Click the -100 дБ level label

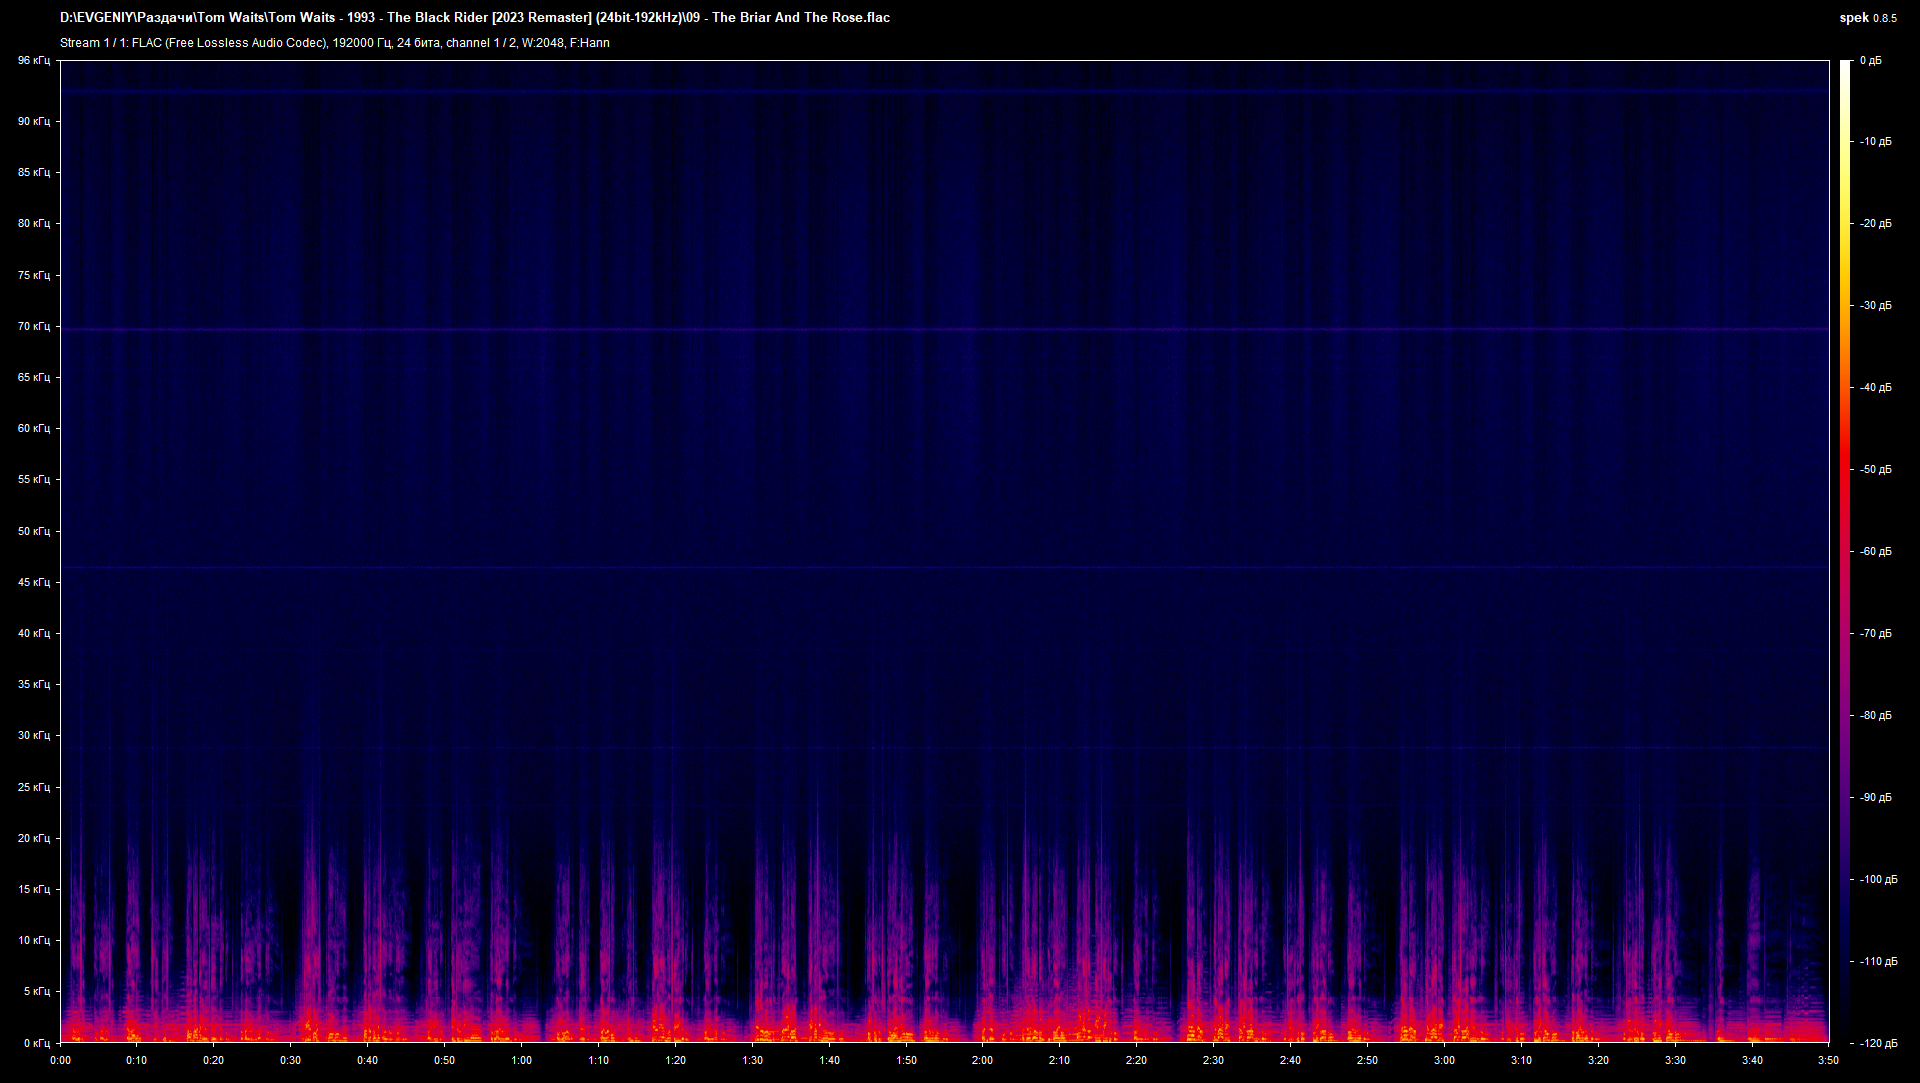tap(1879, 880)
